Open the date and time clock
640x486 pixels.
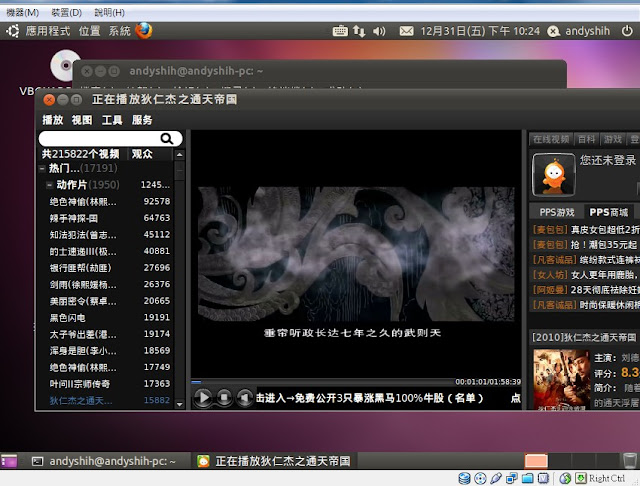pos(480,31)
